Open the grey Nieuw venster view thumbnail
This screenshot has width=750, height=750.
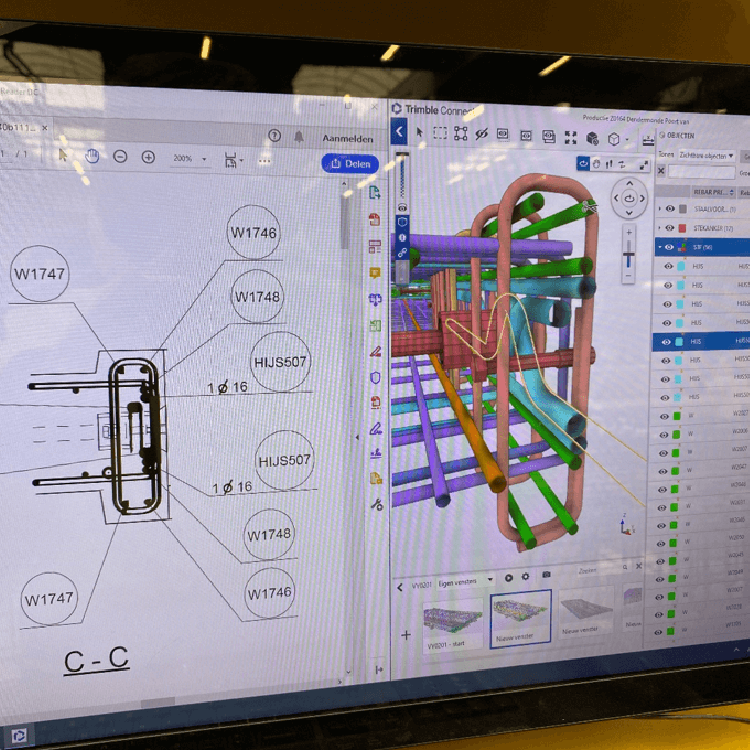[586, 612]
